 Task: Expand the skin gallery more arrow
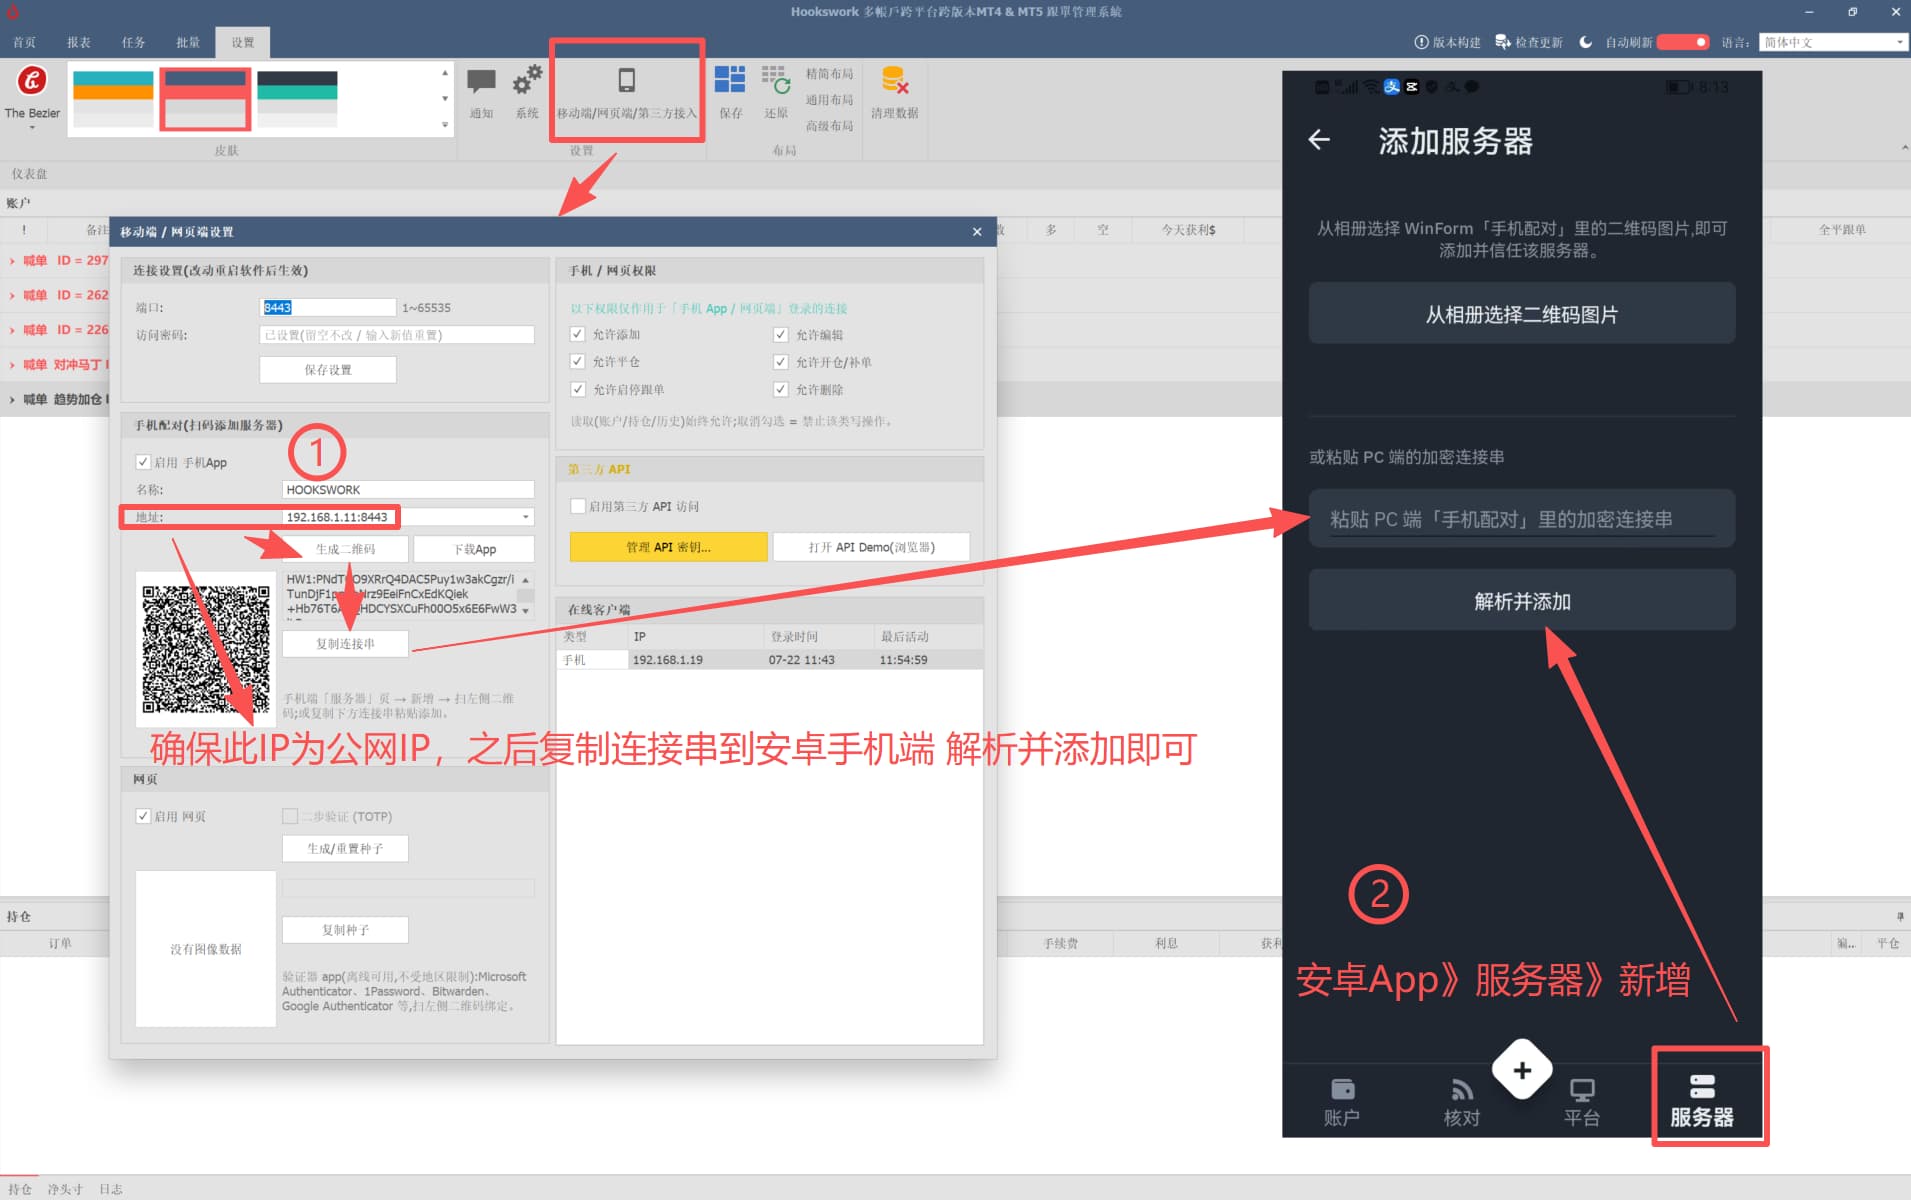coord(445,125)
